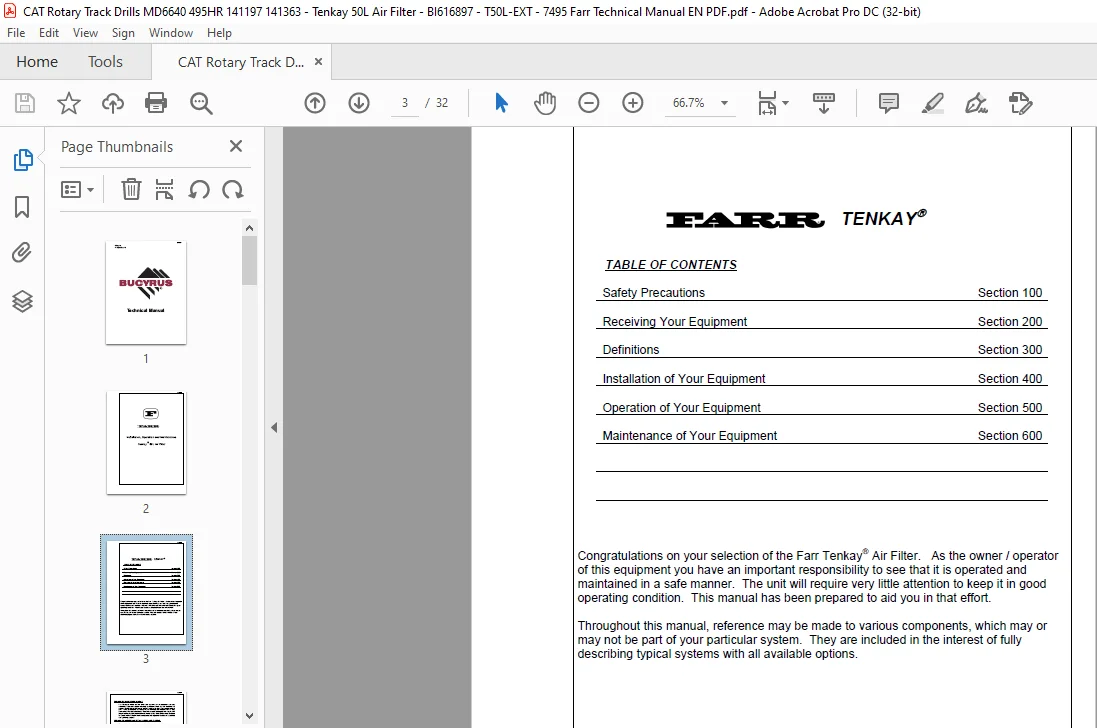Open the thumbnail Options dropdown menu
The image size is (1097, 728).
[x=77, y=190]
